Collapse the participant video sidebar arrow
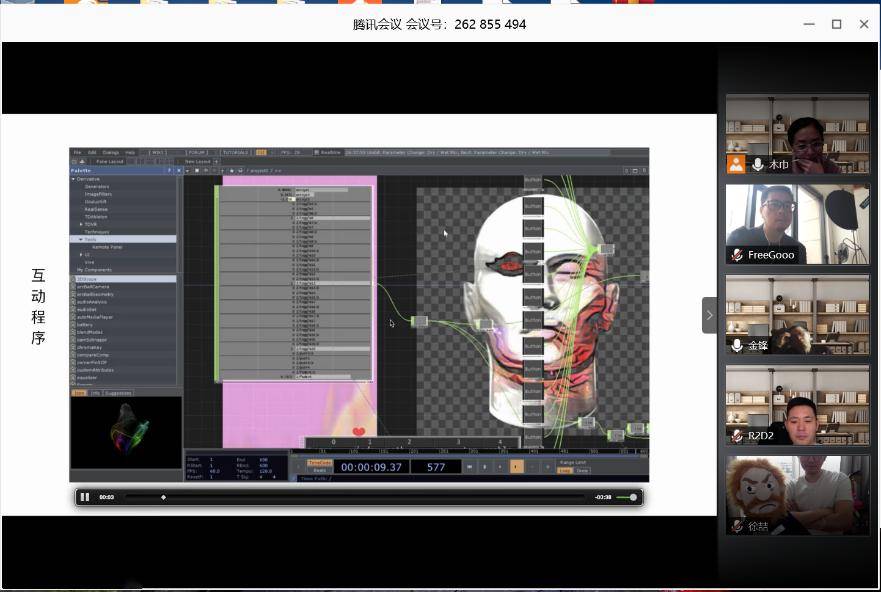Viewport: 881px width, 592px height. click(709, 315)
